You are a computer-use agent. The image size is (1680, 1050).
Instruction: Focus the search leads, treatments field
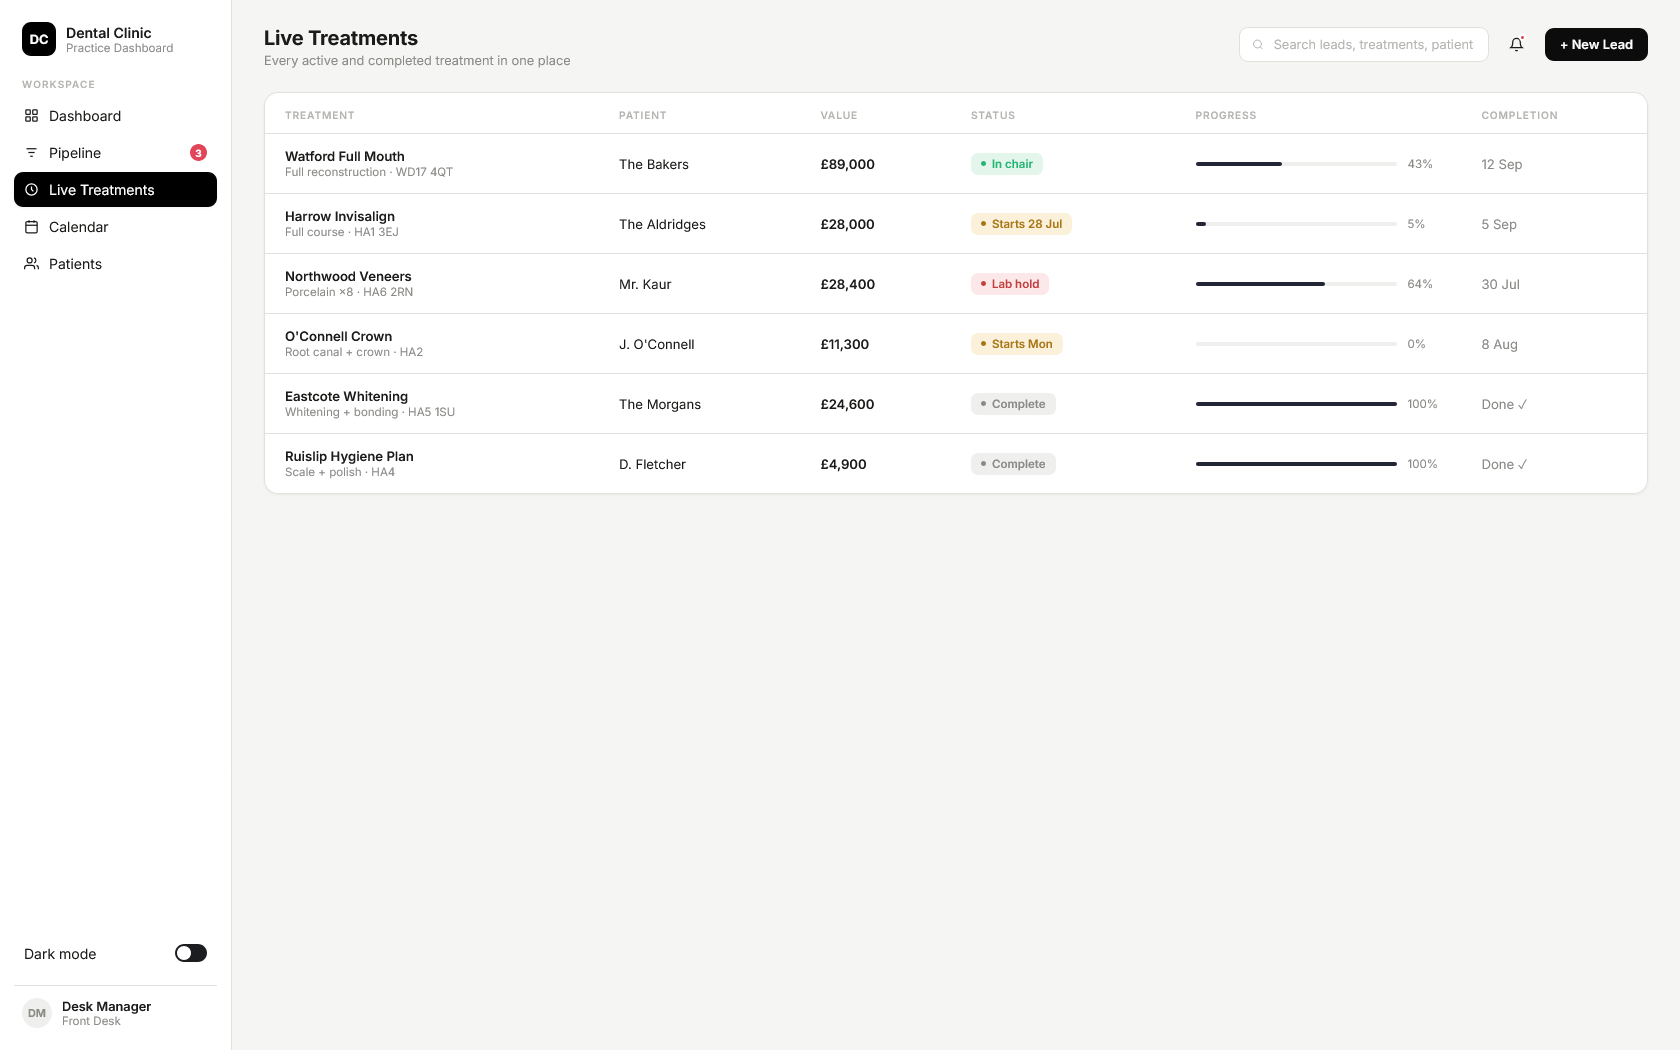(1364, 44)
